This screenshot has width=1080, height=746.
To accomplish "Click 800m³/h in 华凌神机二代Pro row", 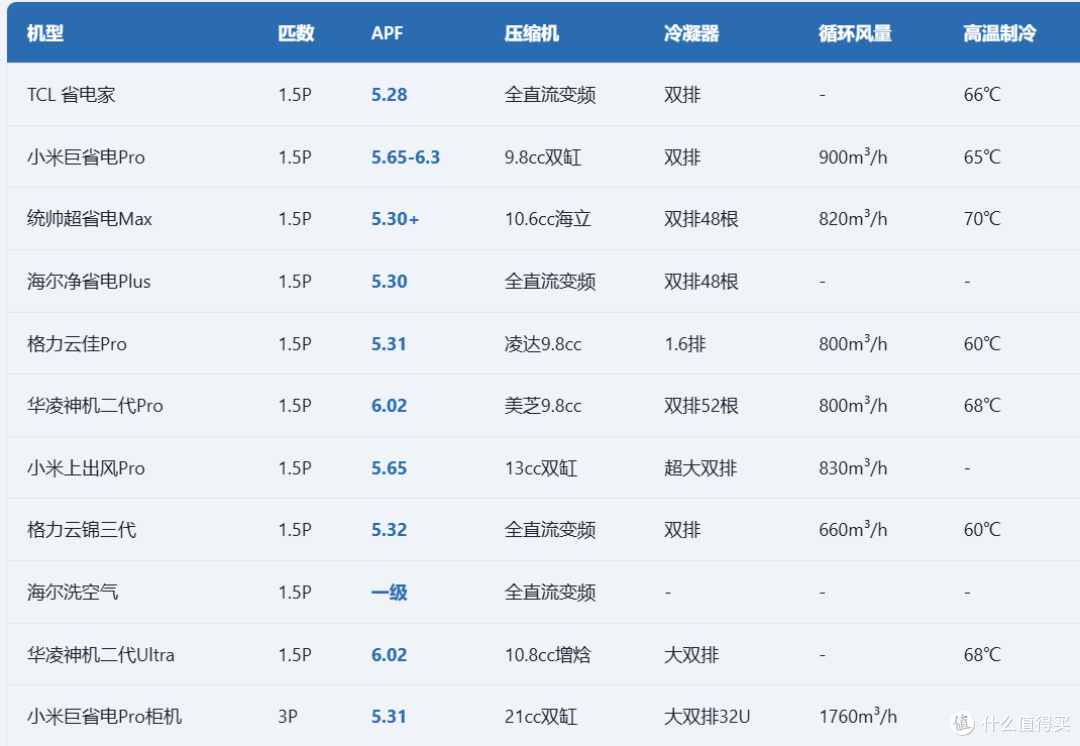I will coord(853,406).
